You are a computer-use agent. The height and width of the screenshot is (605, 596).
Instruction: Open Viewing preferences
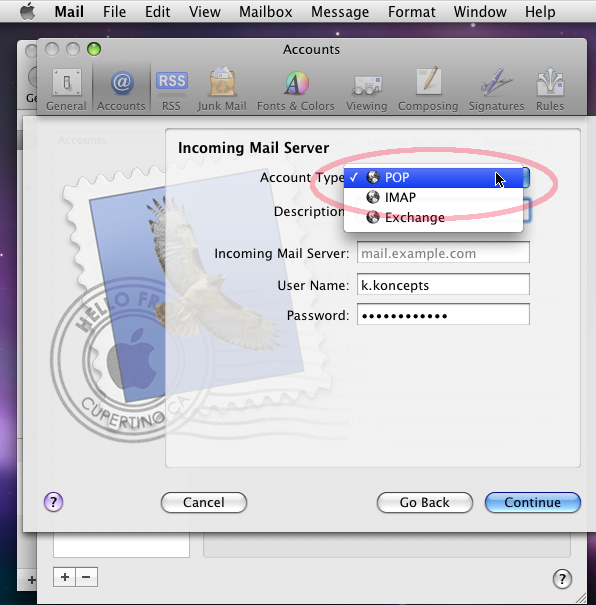(366, 90)
